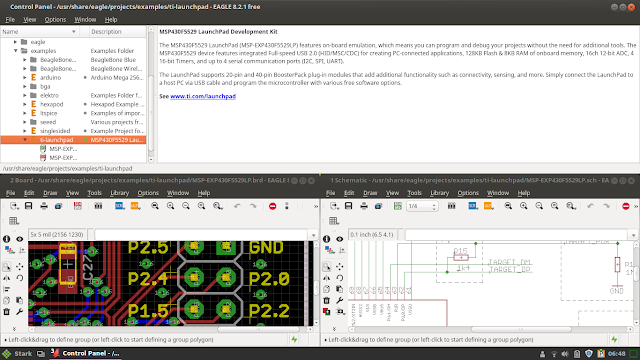Select the Change wrench tool in schematic editor

pos(340,300)
